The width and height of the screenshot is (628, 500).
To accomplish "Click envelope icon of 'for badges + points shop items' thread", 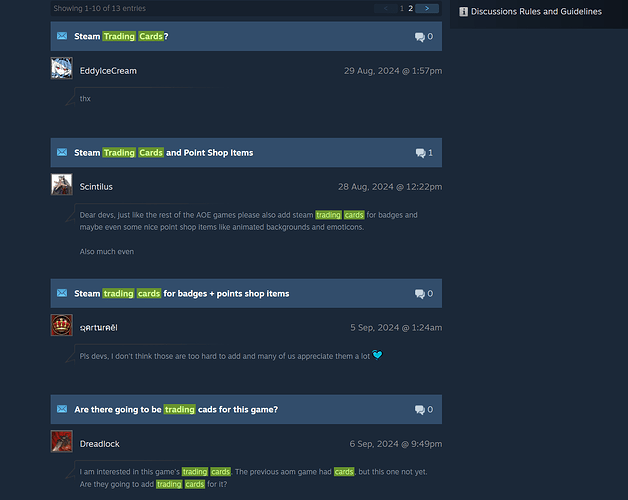I will [62, 293].
